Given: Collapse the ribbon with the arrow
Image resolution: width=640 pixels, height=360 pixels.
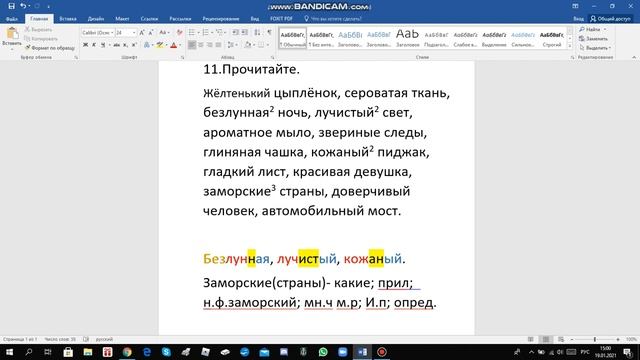Looking at the screenshot, I should pyautogui.click(x=633, y=58).
